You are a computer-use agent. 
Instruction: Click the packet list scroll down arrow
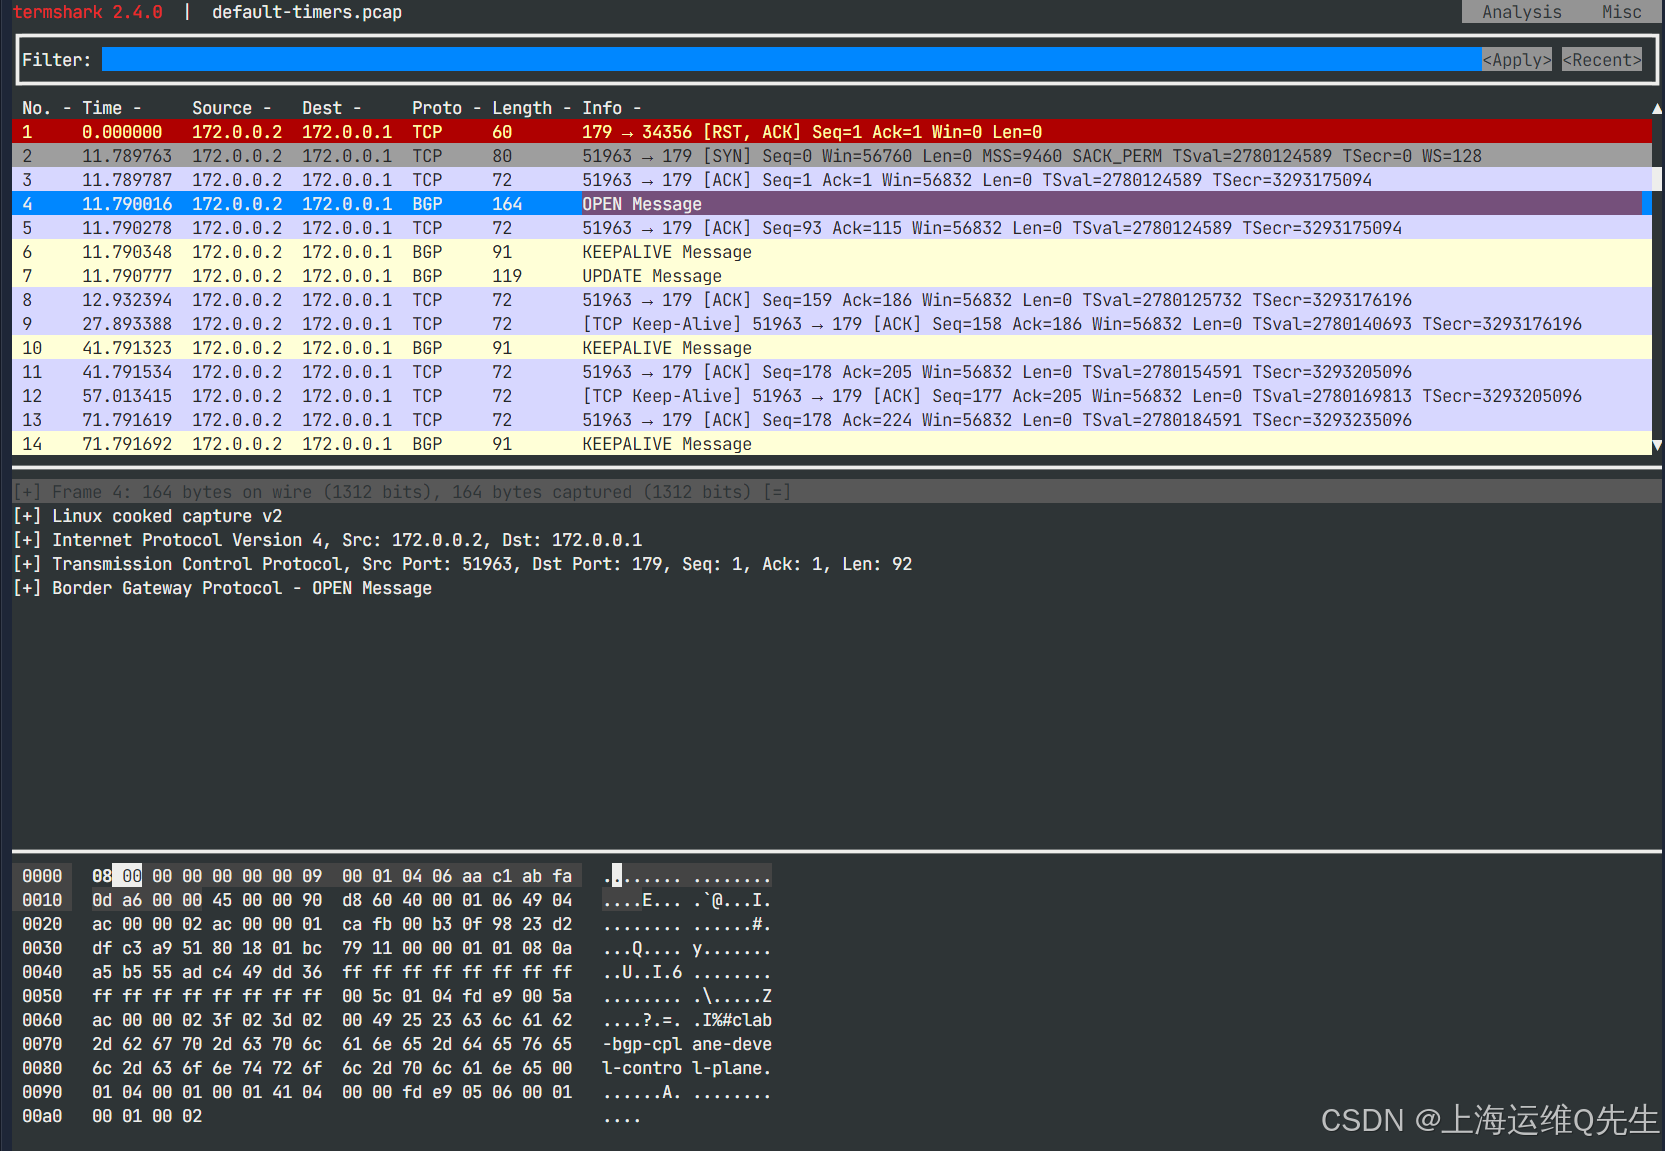click(x=1657, y=445)
